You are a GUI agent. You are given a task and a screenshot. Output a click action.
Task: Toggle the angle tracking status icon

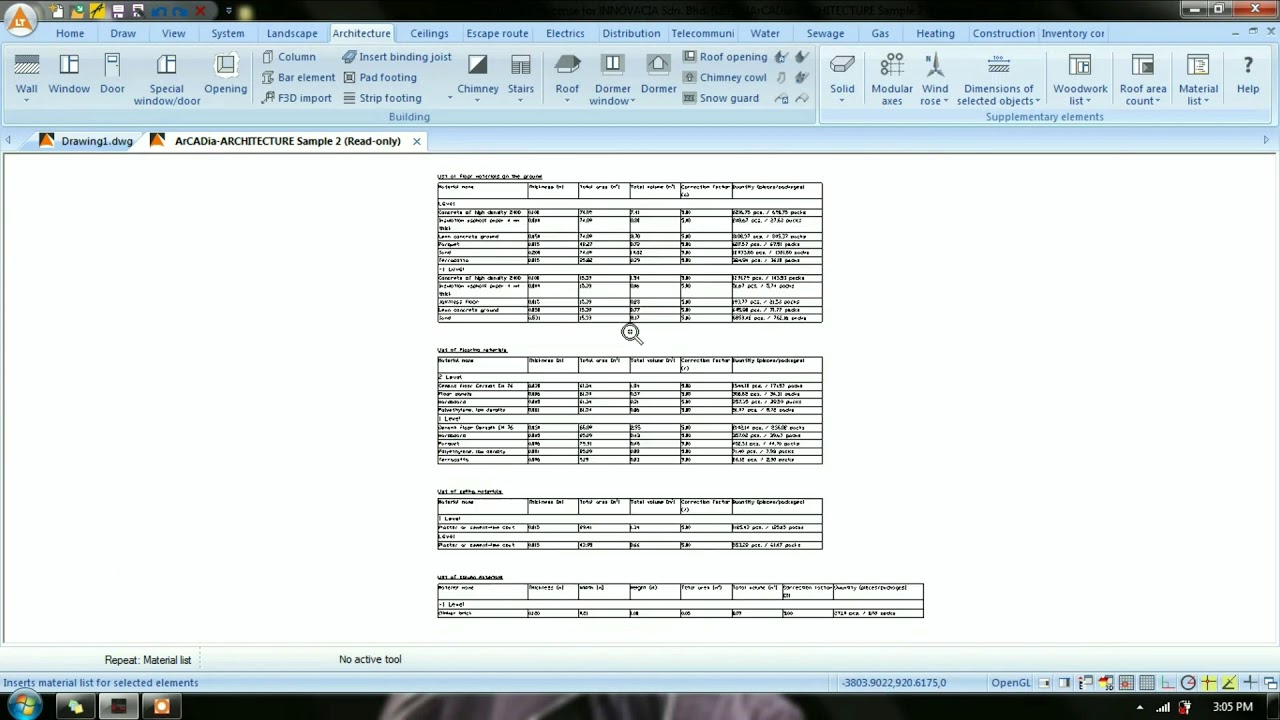1229,683
